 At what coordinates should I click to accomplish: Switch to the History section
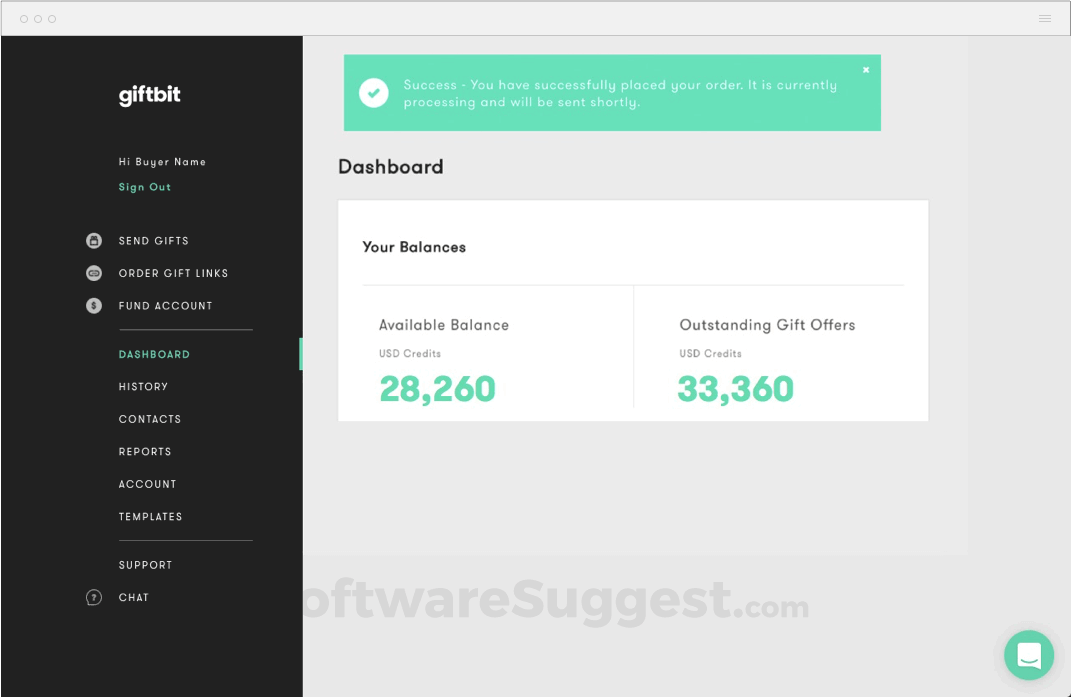(x=143, y=386)
